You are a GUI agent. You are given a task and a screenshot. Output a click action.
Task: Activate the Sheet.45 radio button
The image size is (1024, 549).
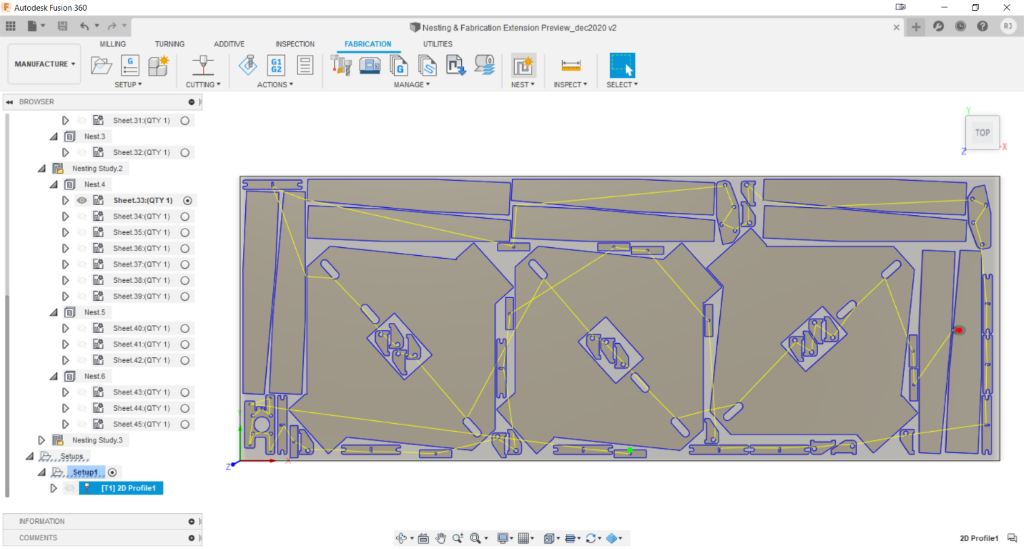click(x=186, y=424)
